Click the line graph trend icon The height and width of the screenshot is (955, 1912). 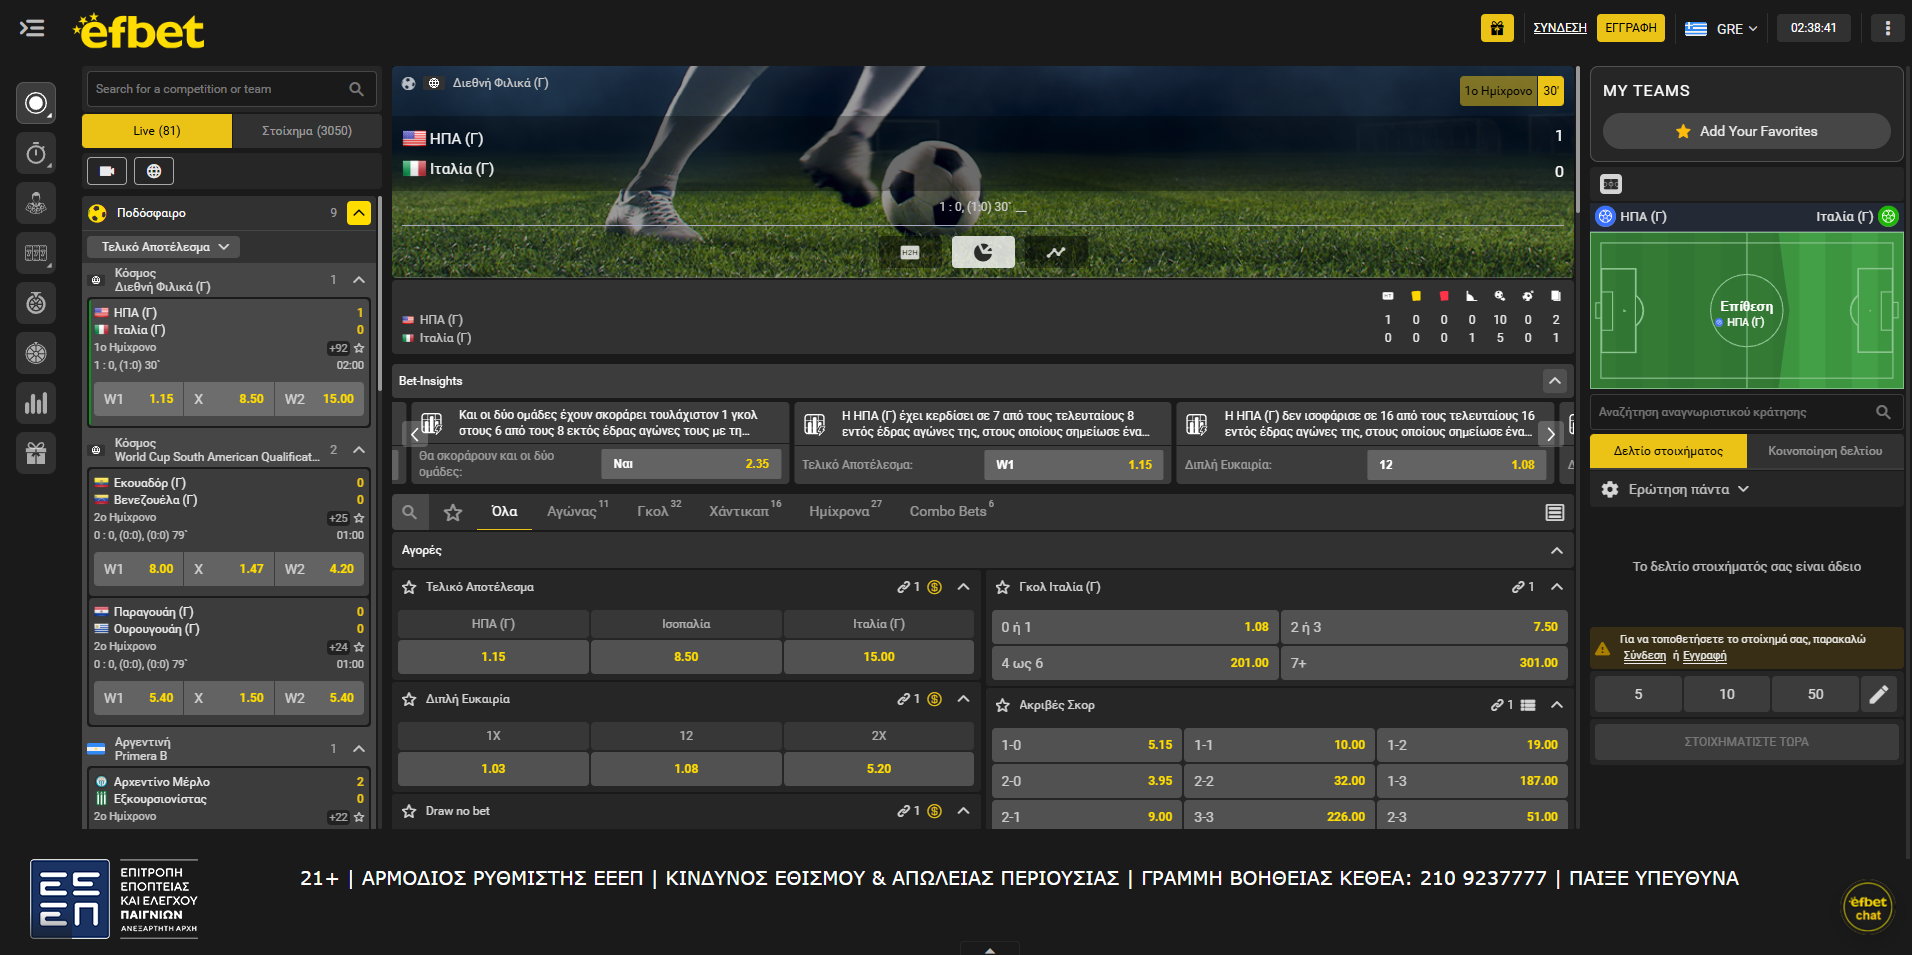1056,252
